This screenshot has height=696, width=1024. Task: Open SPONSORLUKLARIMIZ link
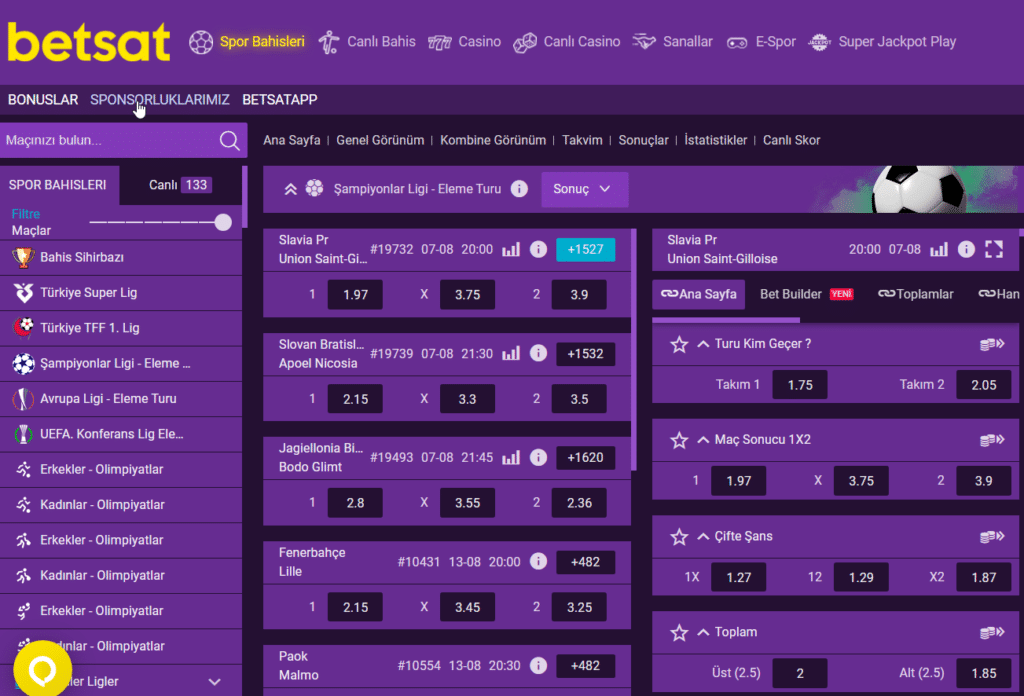click(160, 100)
